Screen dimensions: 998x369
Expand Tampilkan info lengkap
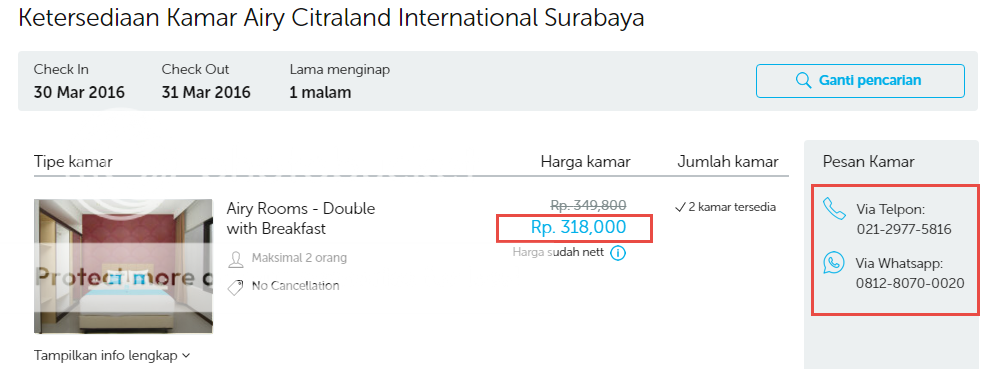[x=112, y=356]
